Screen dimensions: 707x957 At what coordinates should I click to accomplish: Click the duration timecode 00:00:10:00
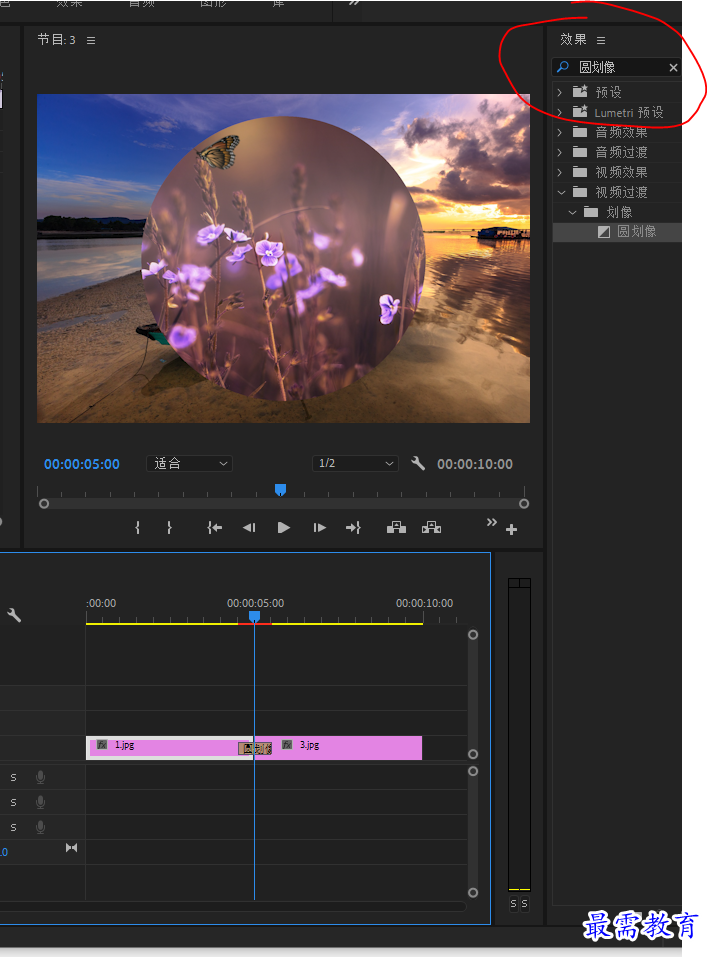tap(475, 464)
